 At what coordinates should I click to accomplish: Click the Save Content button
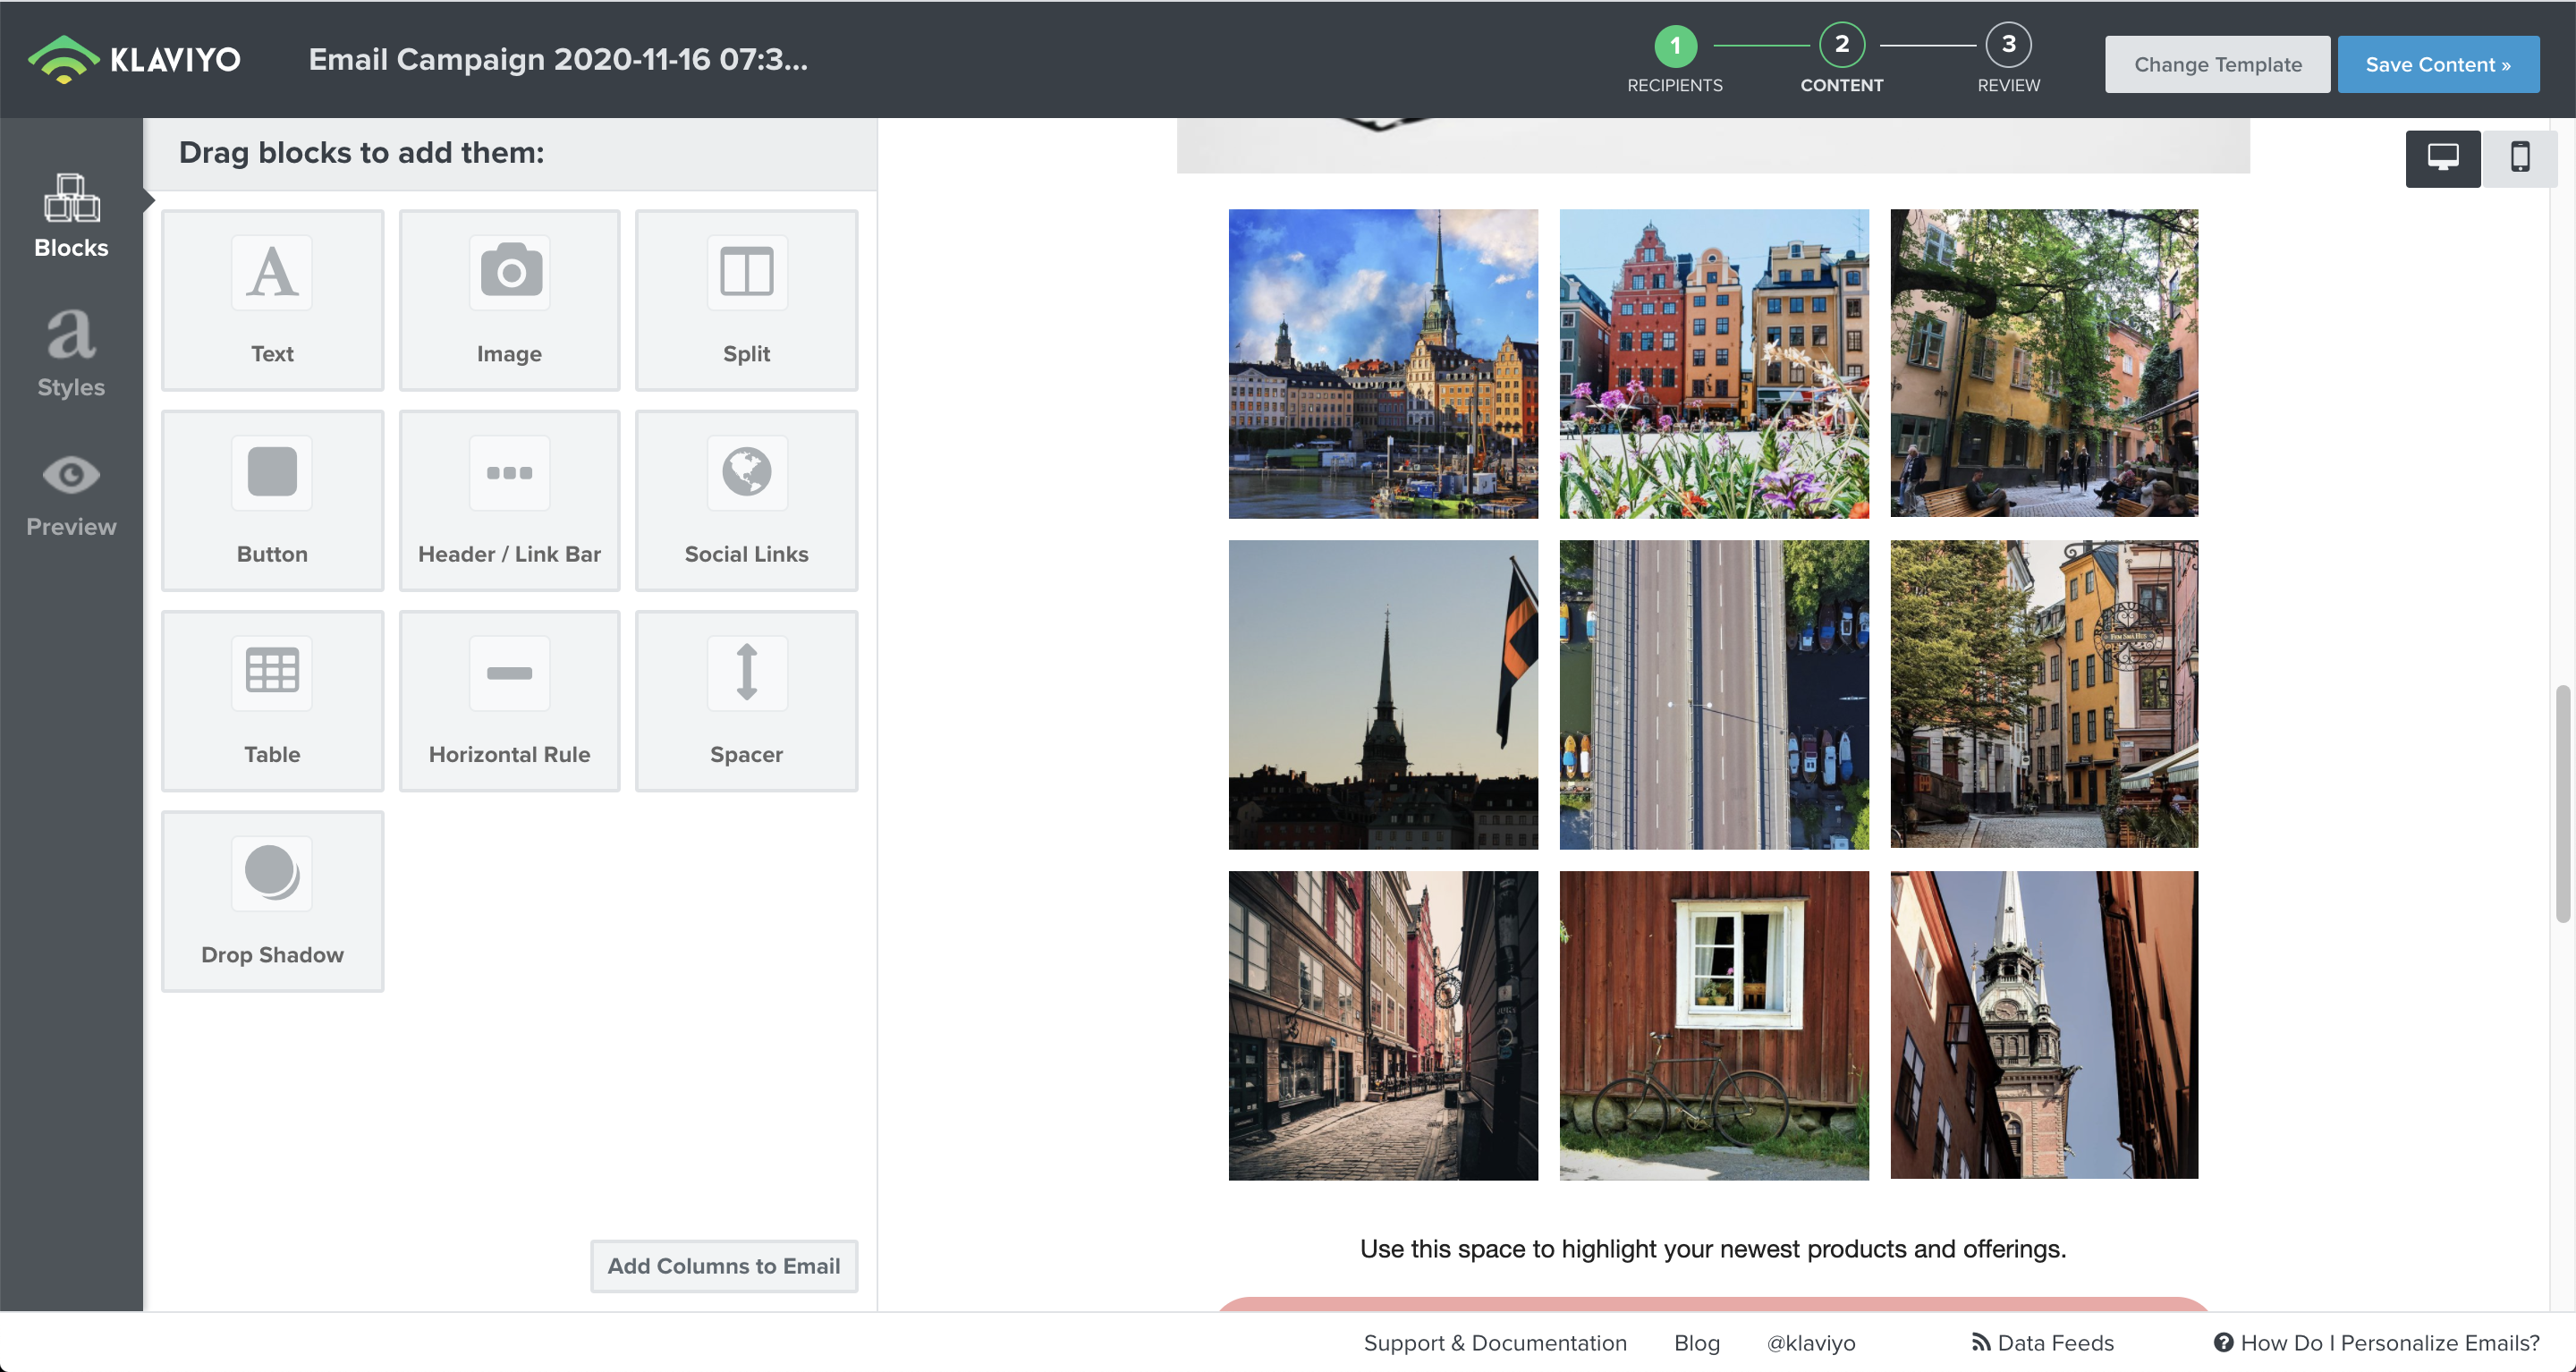[2437, 64]
